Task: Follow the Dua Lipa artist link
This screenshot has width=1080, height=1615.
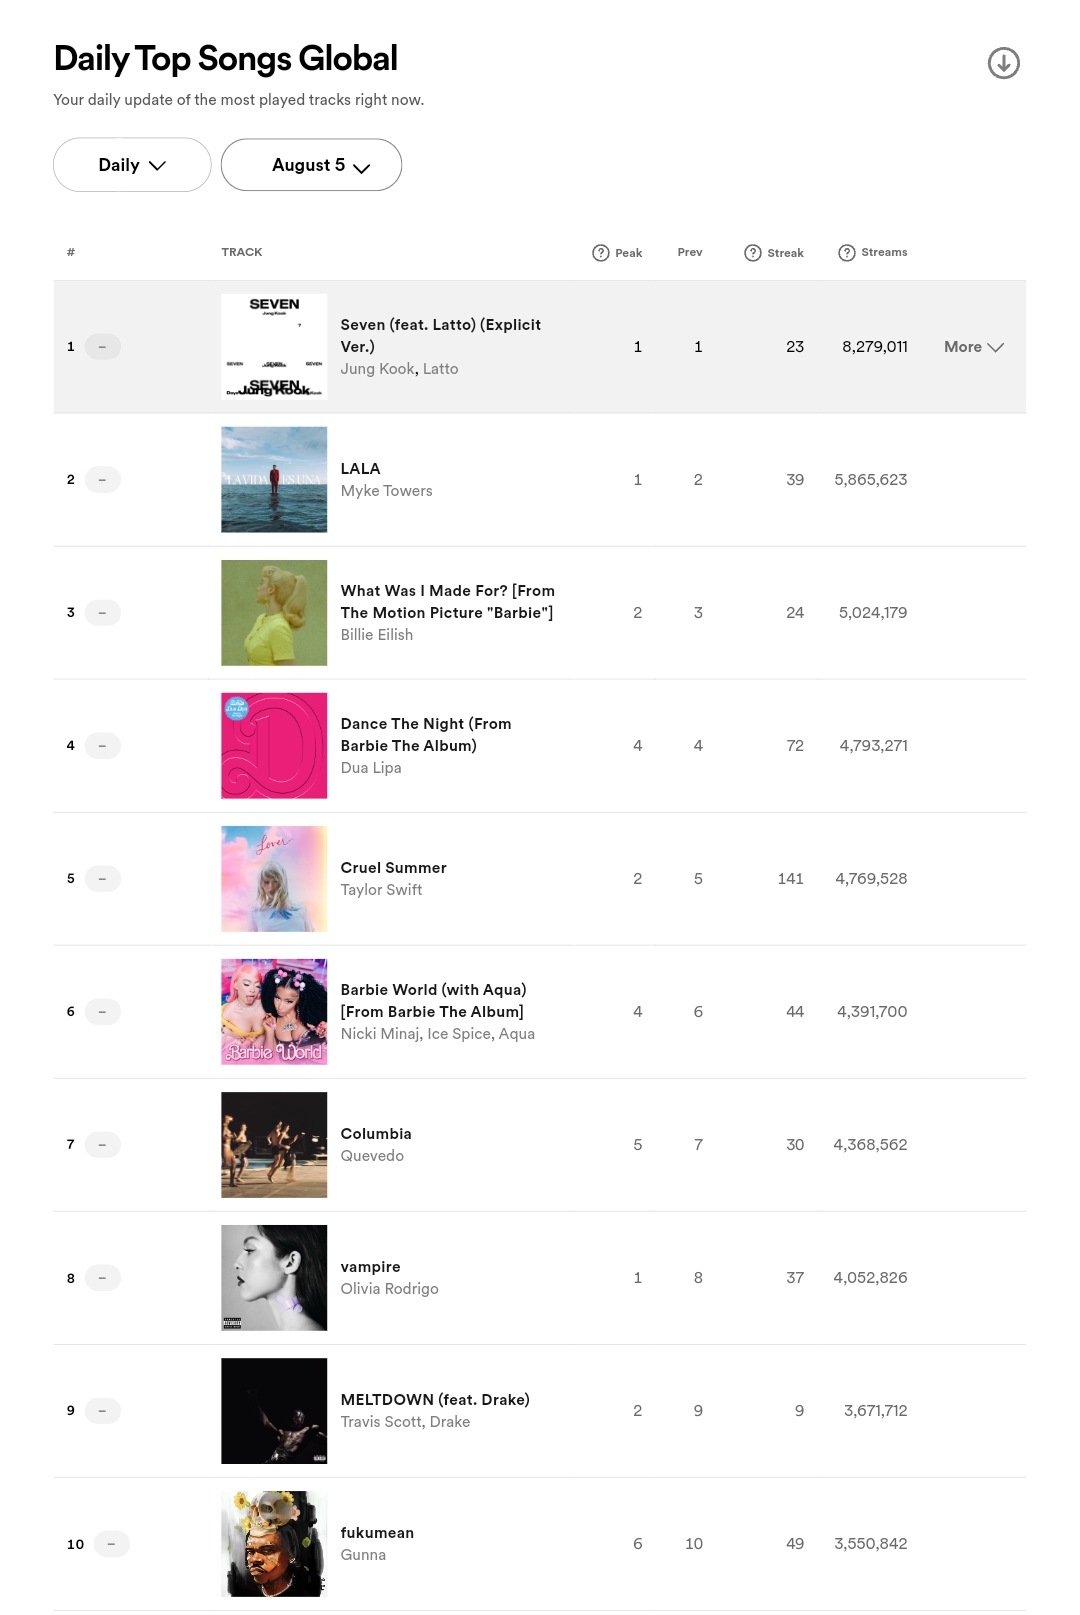Action: pos(371,768)
